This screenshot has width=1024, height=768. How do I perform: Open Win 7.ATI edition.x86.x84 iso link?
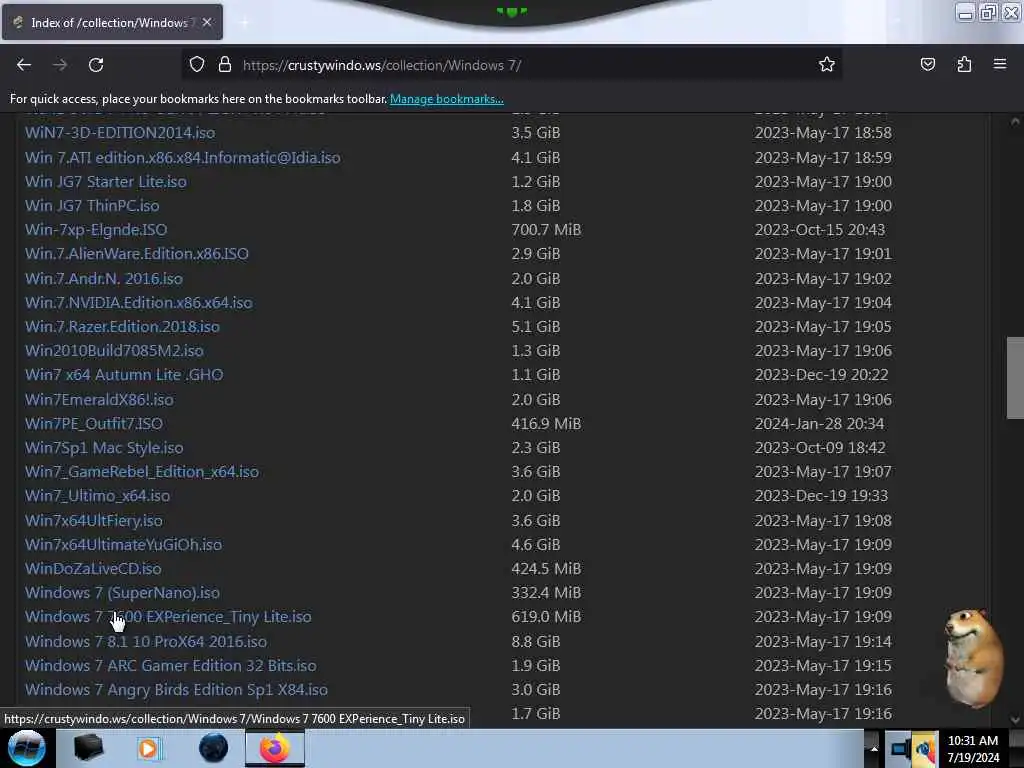(x=183, y=157)
